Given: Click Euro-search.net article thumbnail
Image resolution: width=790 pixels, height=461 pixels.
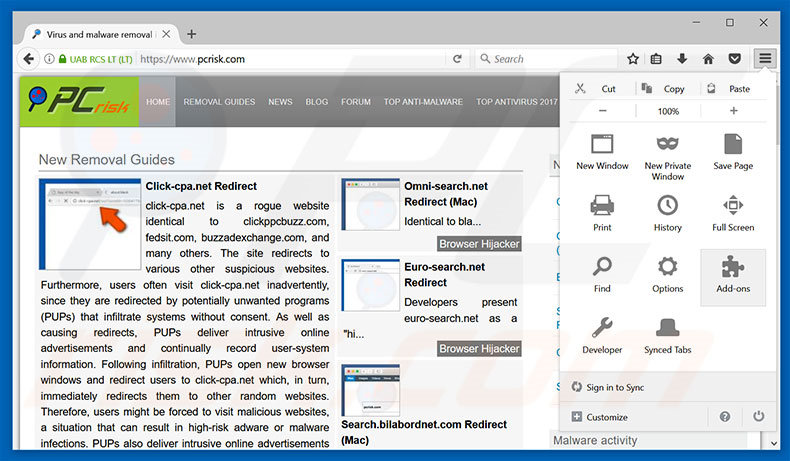Looking at the screenshot, I should tap(370, 285).
